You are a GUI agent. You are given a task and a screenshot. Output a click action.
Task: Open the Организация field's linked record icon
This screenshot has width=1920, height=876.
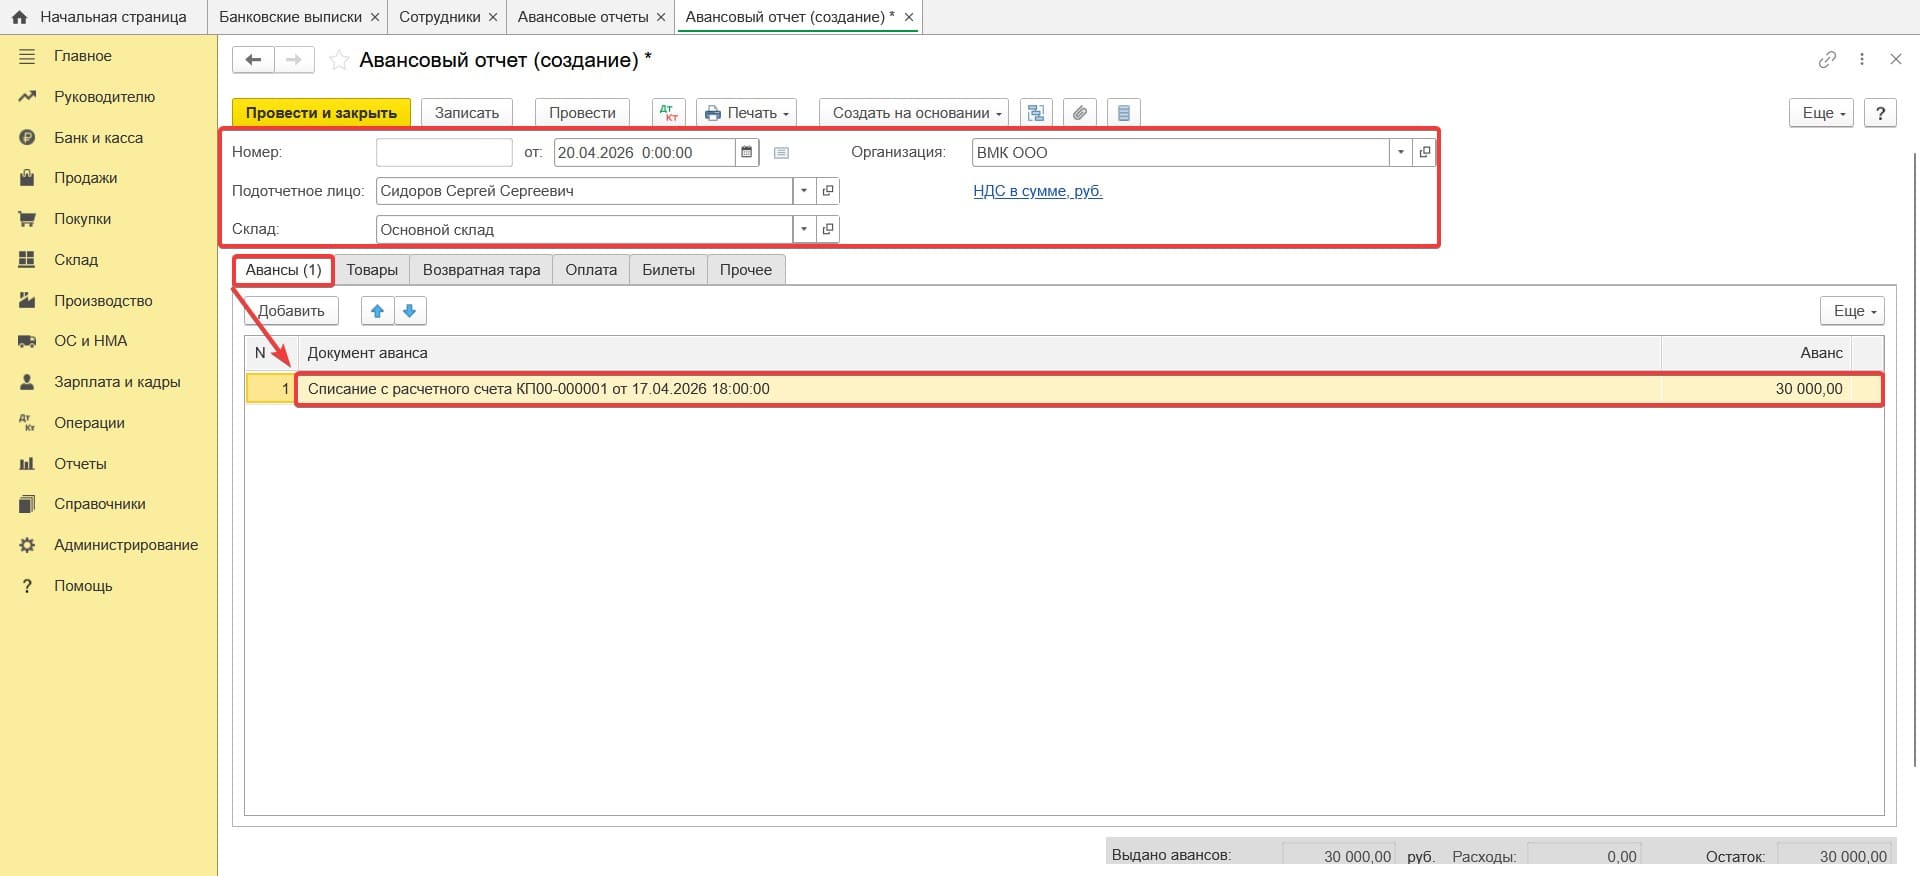click(1425, 153)
